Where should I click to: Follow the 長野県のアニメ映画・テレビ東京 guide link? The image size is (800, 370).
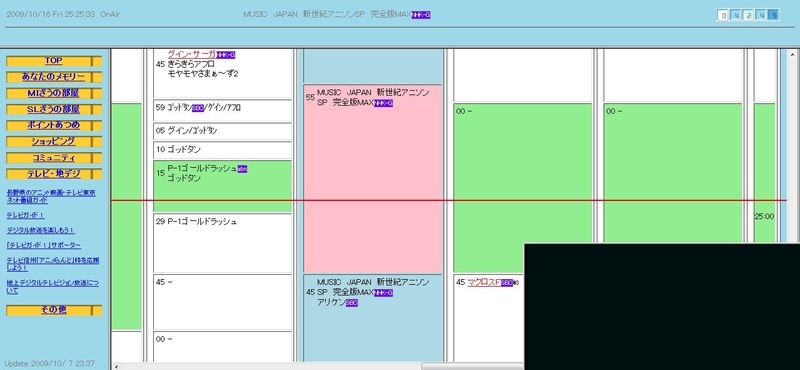click(51, 196)
